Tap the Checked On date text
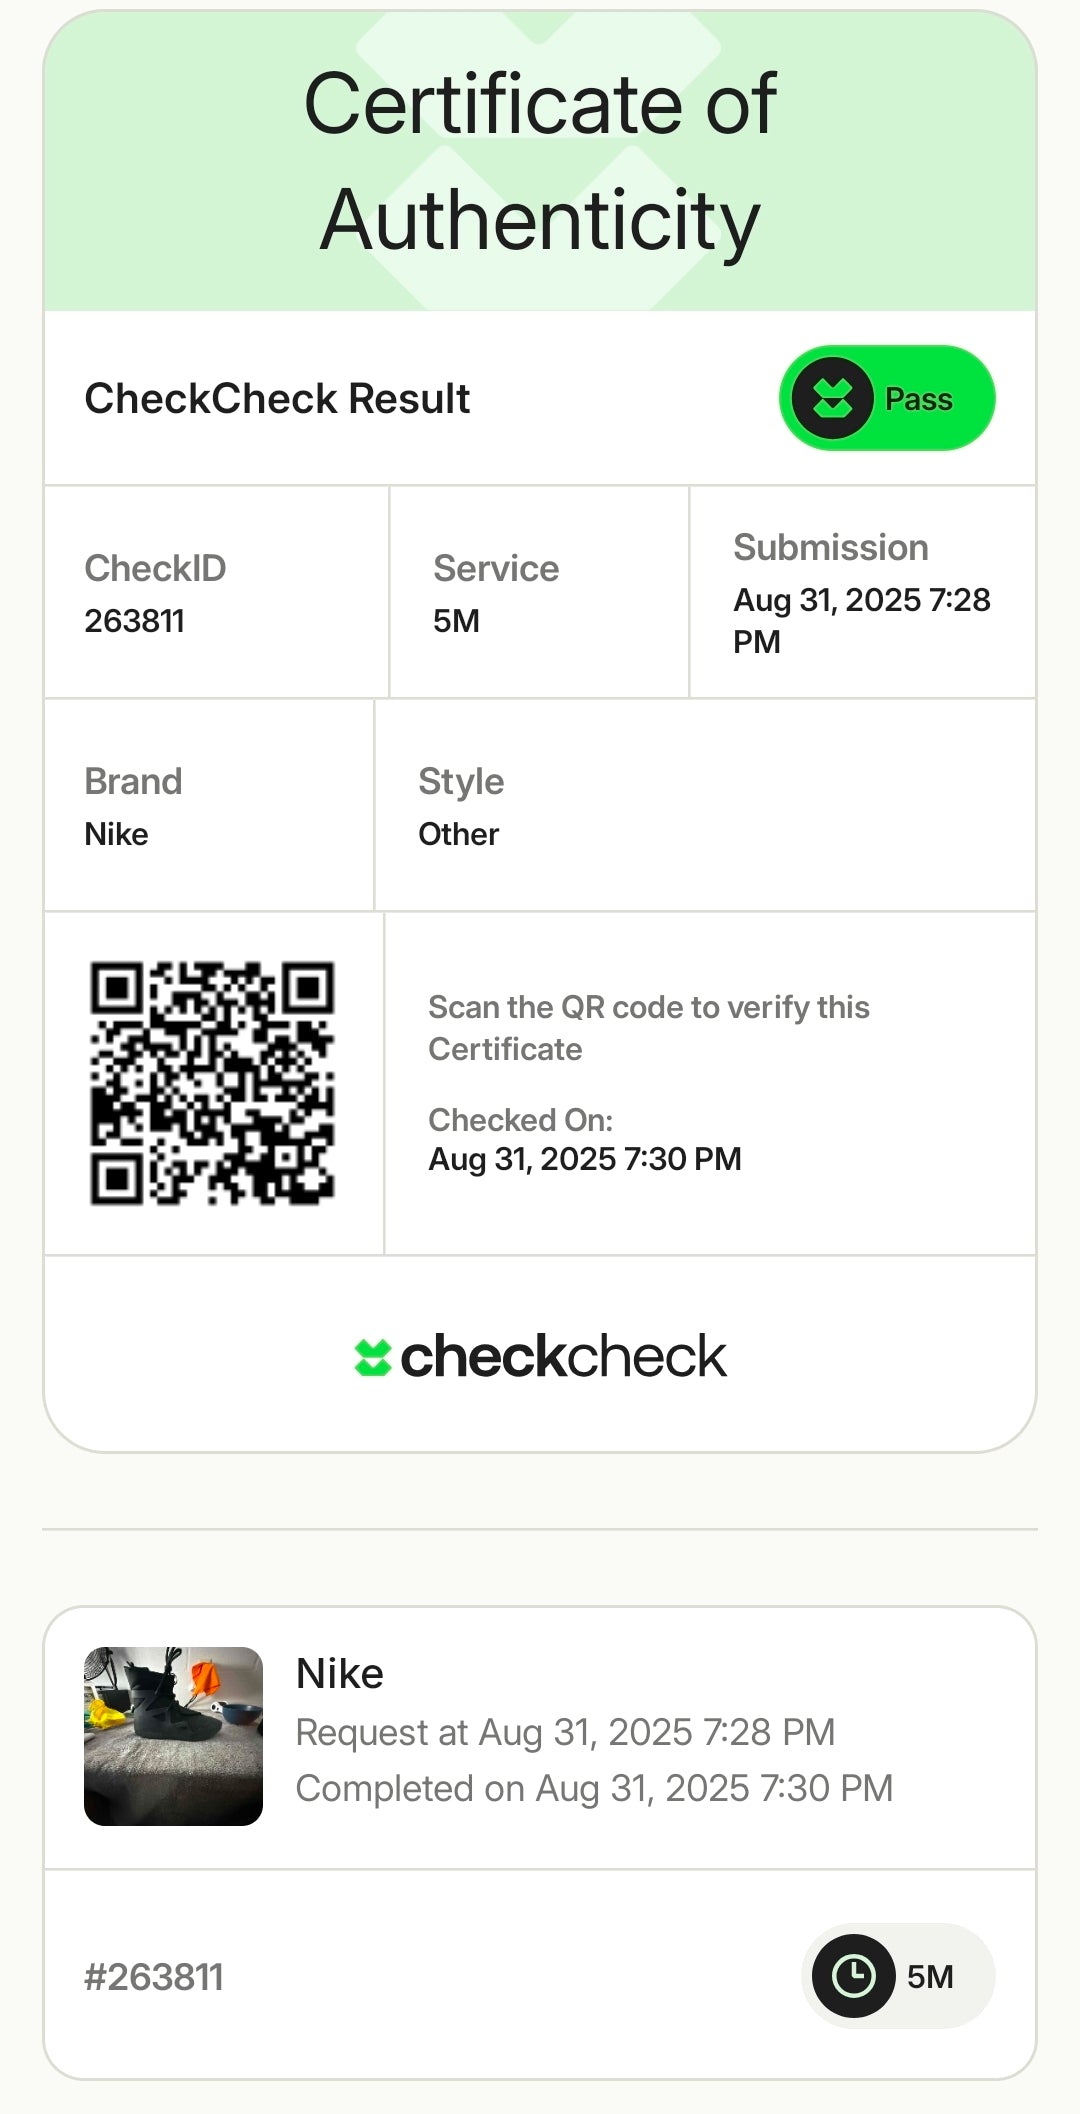This screenshot has width=1080, height=2114. pyautogui.click(x=584, y=1159)
